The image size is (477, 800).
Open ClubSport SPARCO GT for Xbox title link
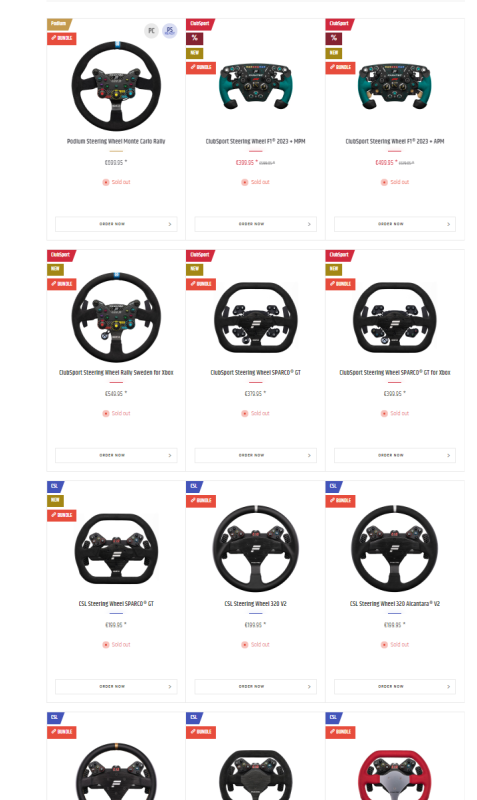tap(395, 372)
